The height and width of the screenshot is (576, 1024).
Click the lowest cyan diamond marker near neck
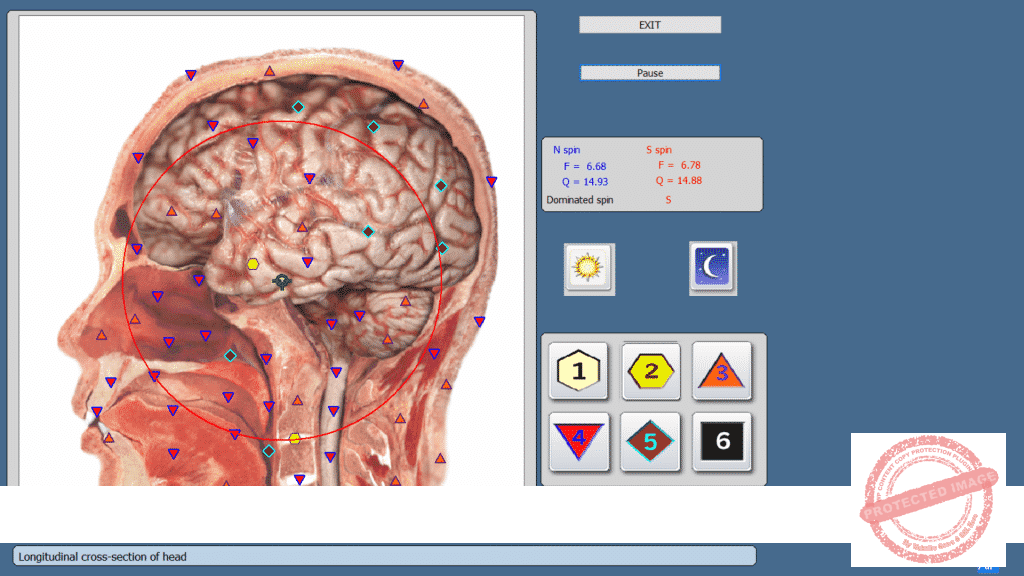pos(268,451)
